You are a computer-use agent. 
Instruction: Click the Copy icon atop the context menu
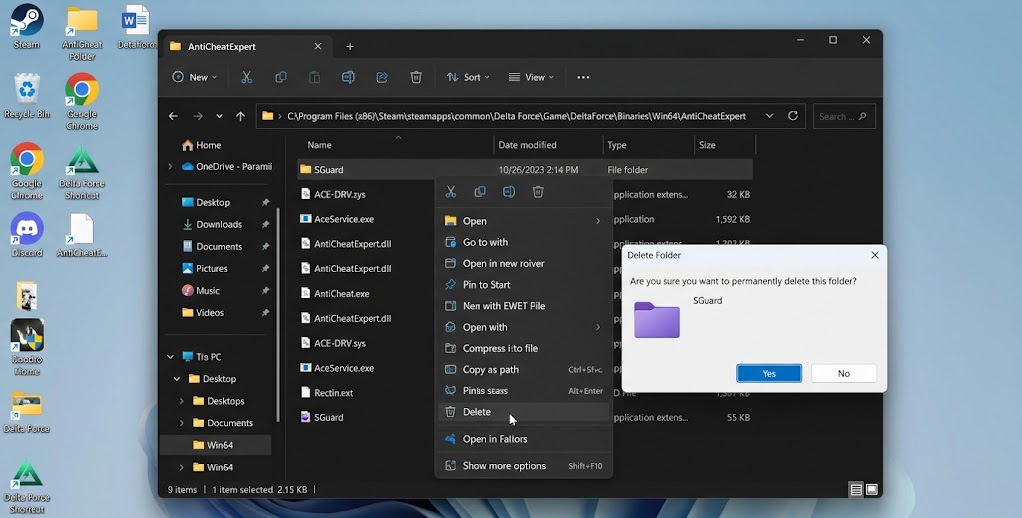480,192
